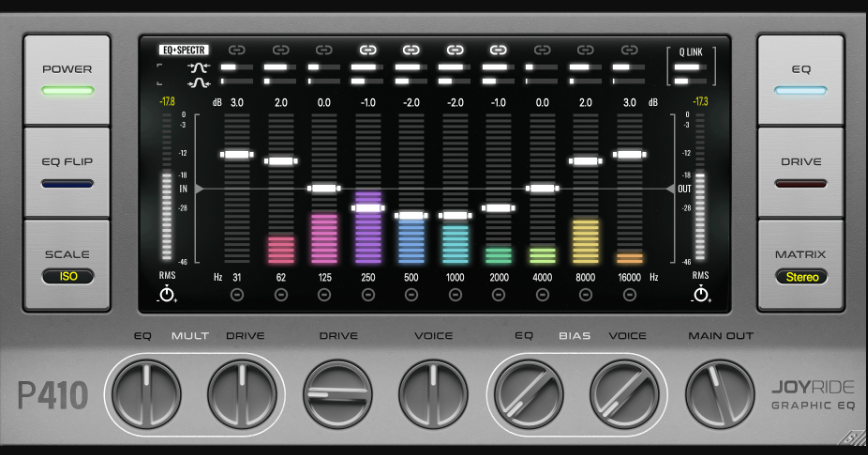Image resolution: width=868 pixels, height=455 pixels.
Task: Toggle the EQ FLIP button
Action: (x=67, y=173)
